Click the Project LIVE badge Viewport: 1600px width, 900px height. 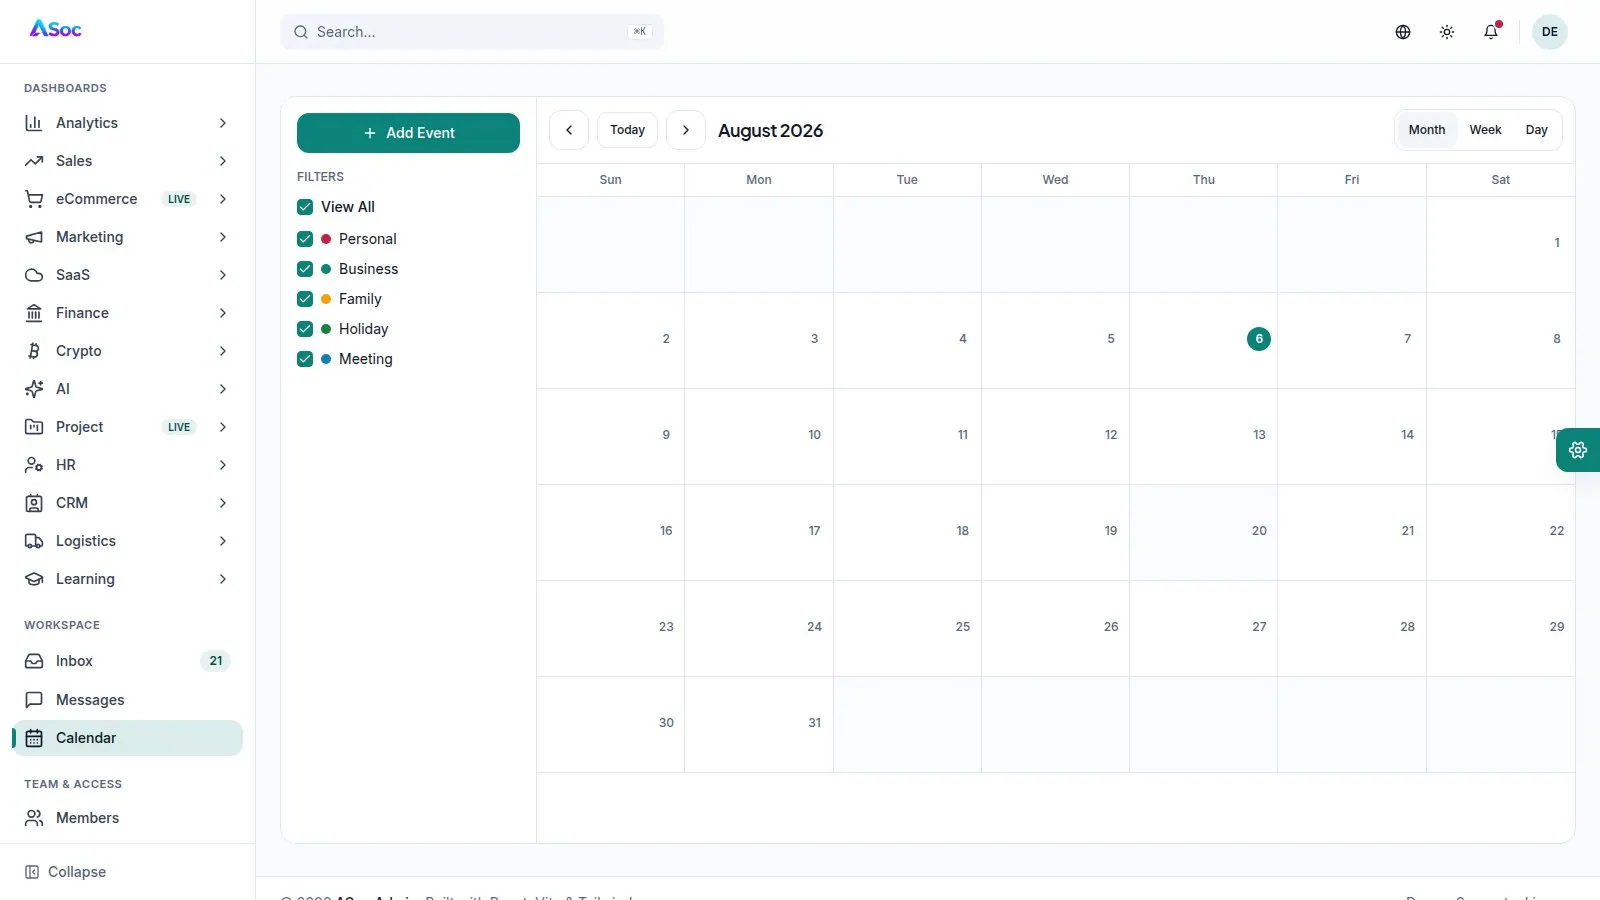(x=179, y=427)
